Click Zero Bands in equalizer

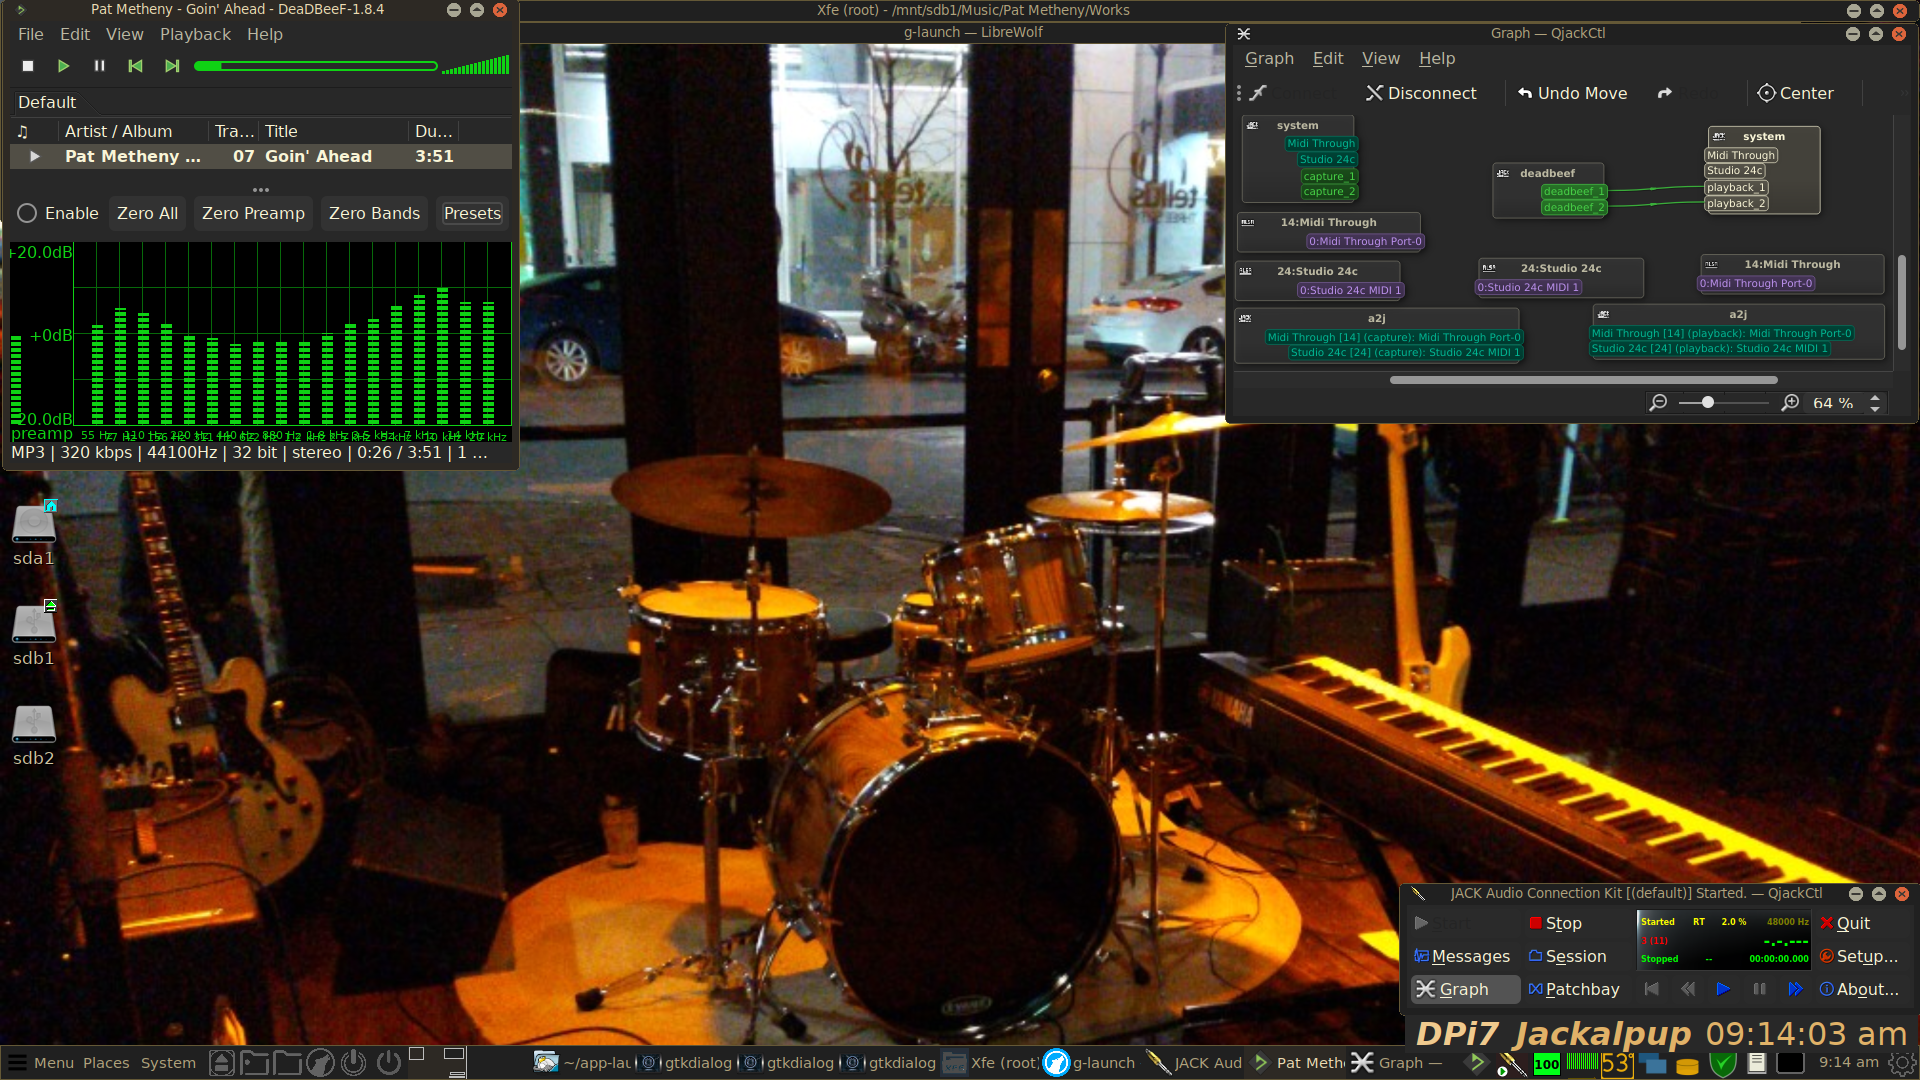tap(374, 213)
